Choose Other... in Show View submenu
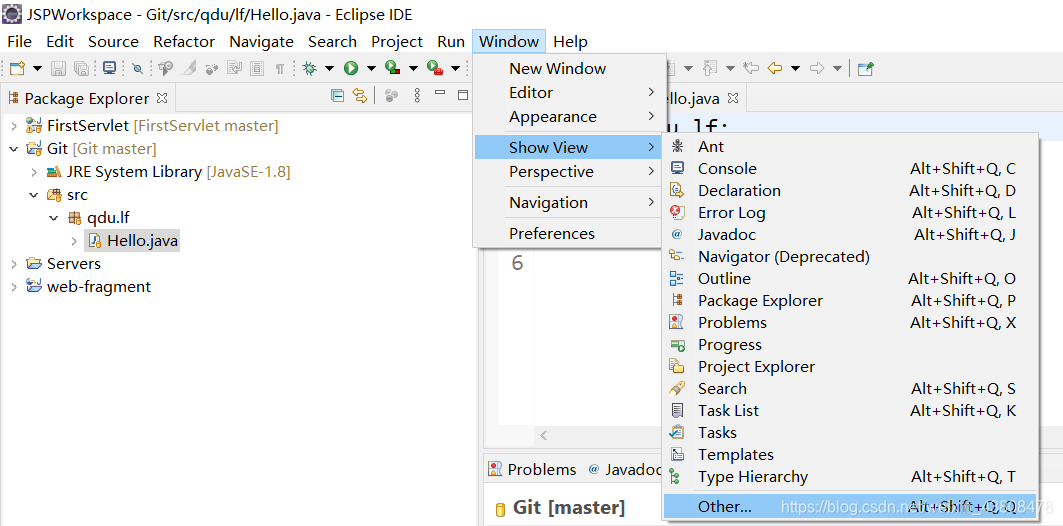1063x526 pixels. coord(850,506)
